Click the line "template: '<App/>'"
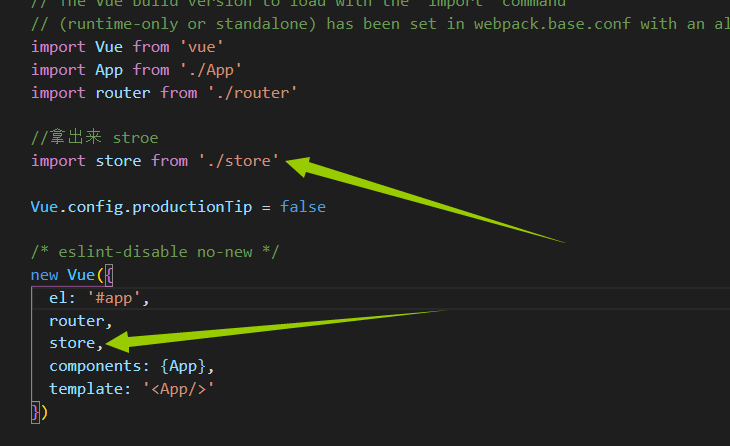This screenshot has height=446, width=730. (132, 389)
